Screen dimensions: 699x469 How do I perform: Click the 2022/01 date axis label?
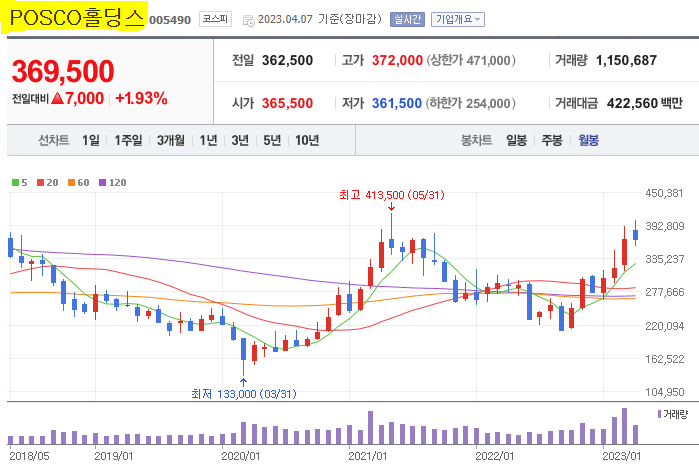coord(494,456)
